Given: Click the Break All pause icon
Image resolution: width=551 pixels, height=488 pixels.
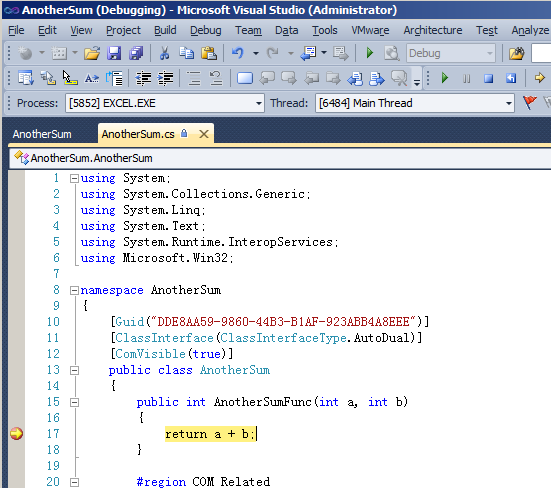Looking at the screenshot, I should tap(466, 78).
